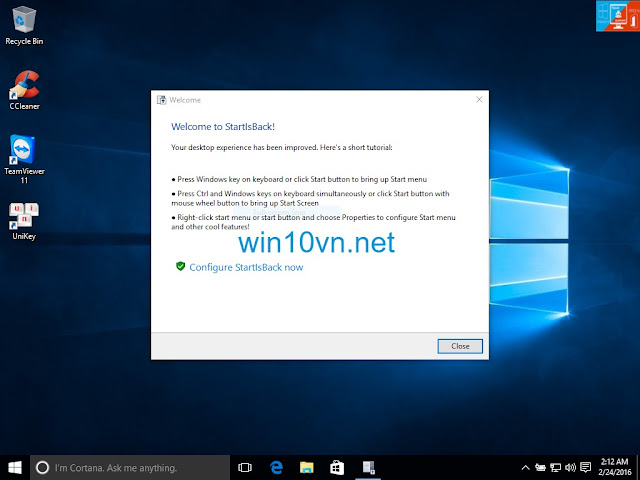
Task: Select the UniKey desktop shortcut
Action: tap(24, 221)
